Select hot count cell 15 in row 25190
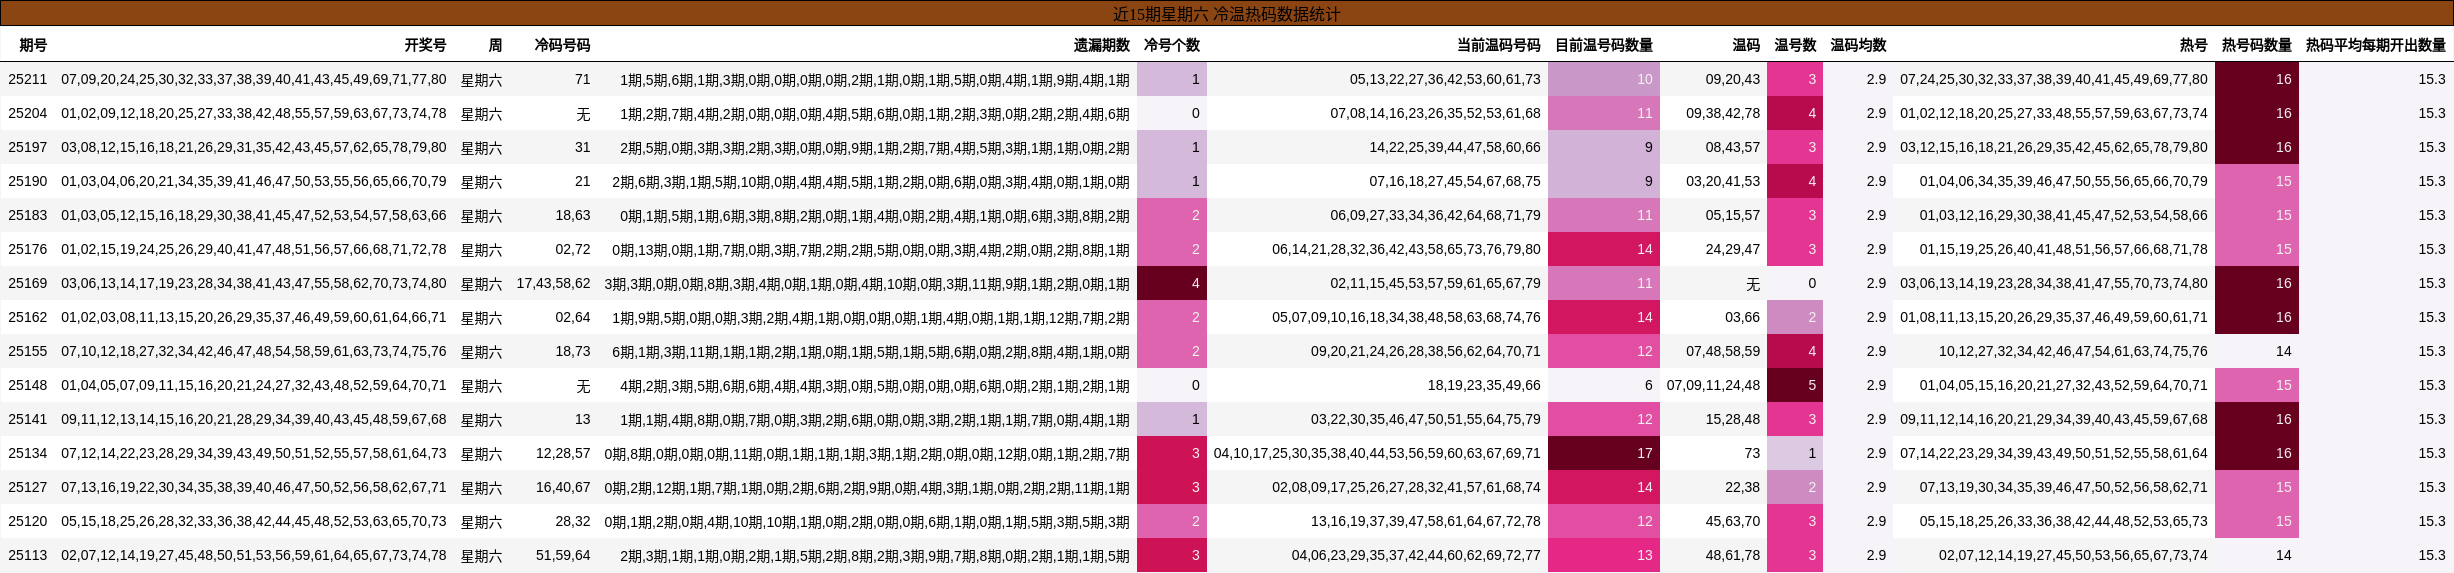 [x=2257, y=181]
